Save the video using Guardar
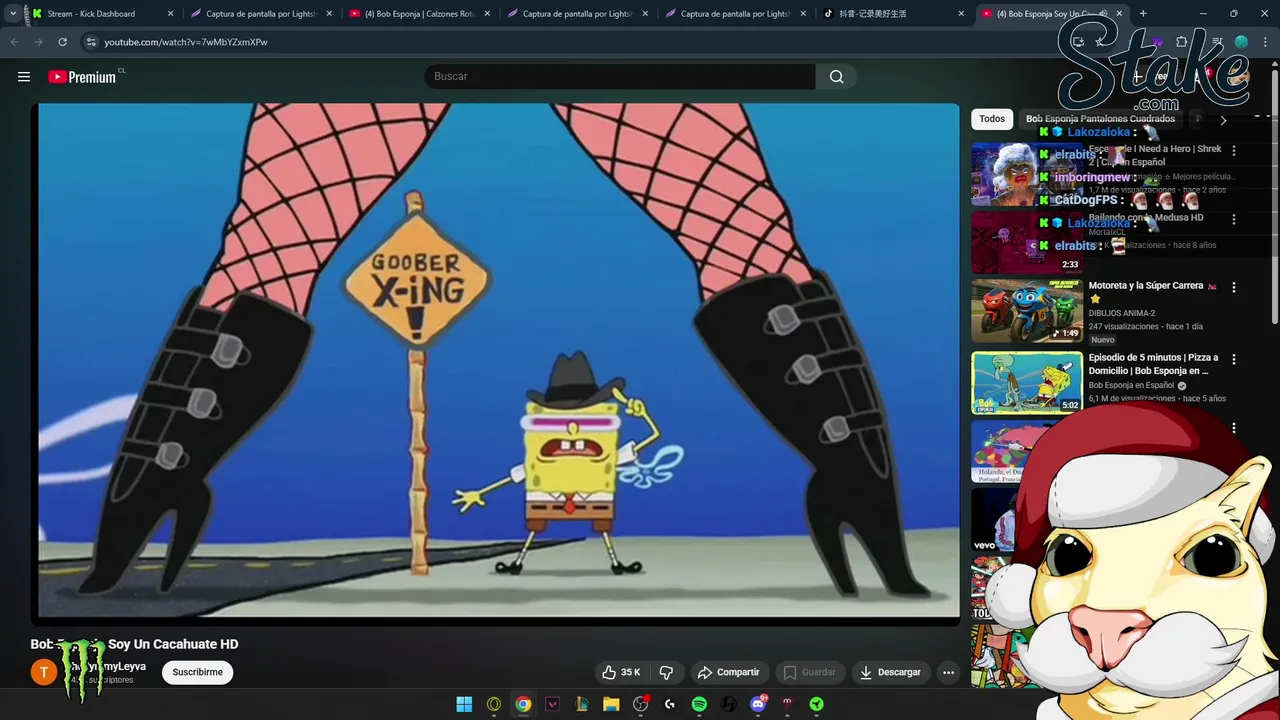 pyautogui.click(x=809, y=672)
